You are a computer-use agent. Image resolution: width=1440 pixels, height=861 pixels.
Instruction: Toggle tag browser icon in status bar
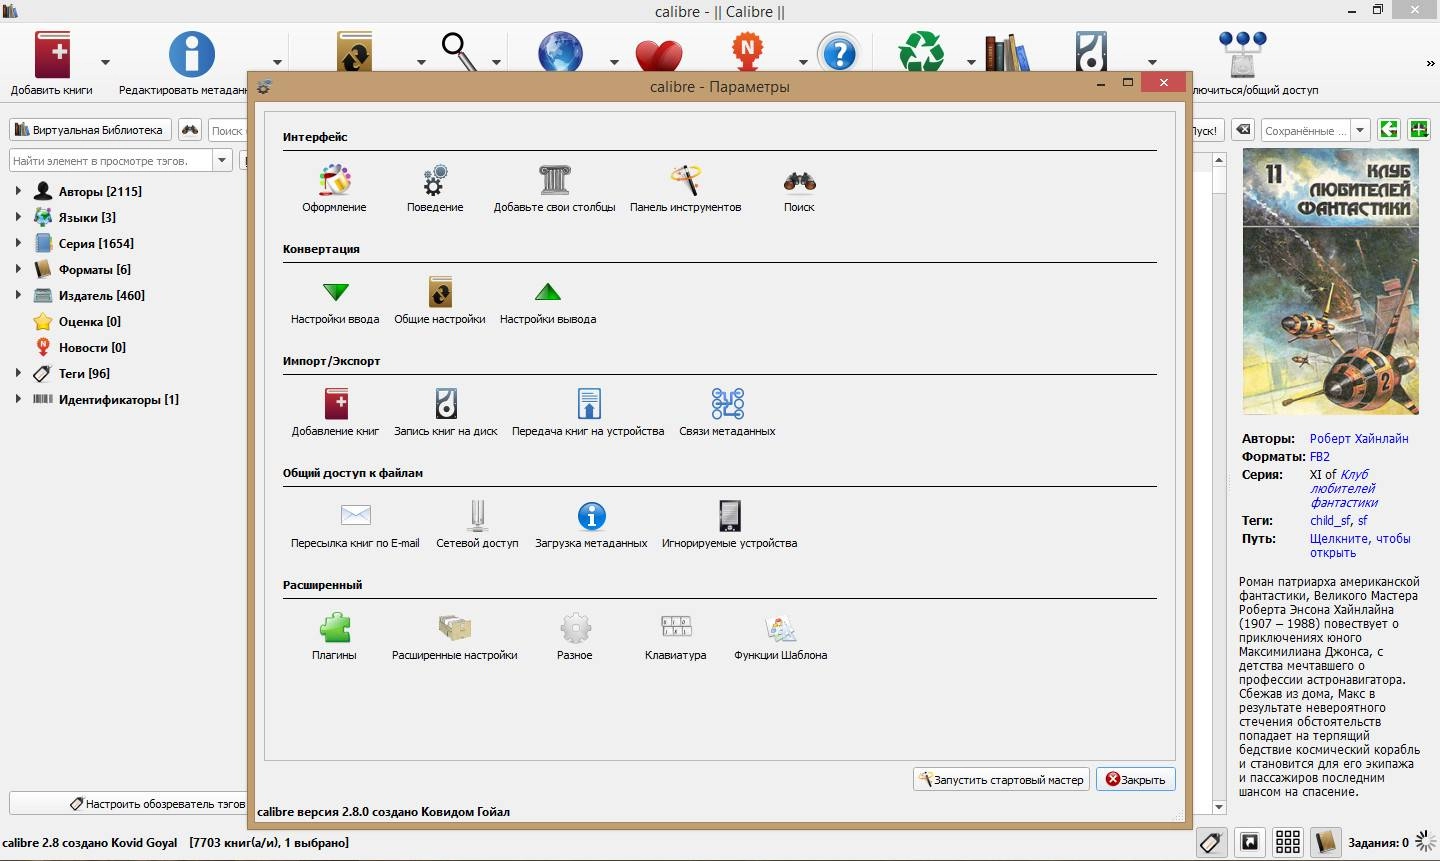[x=1210, y=842]
